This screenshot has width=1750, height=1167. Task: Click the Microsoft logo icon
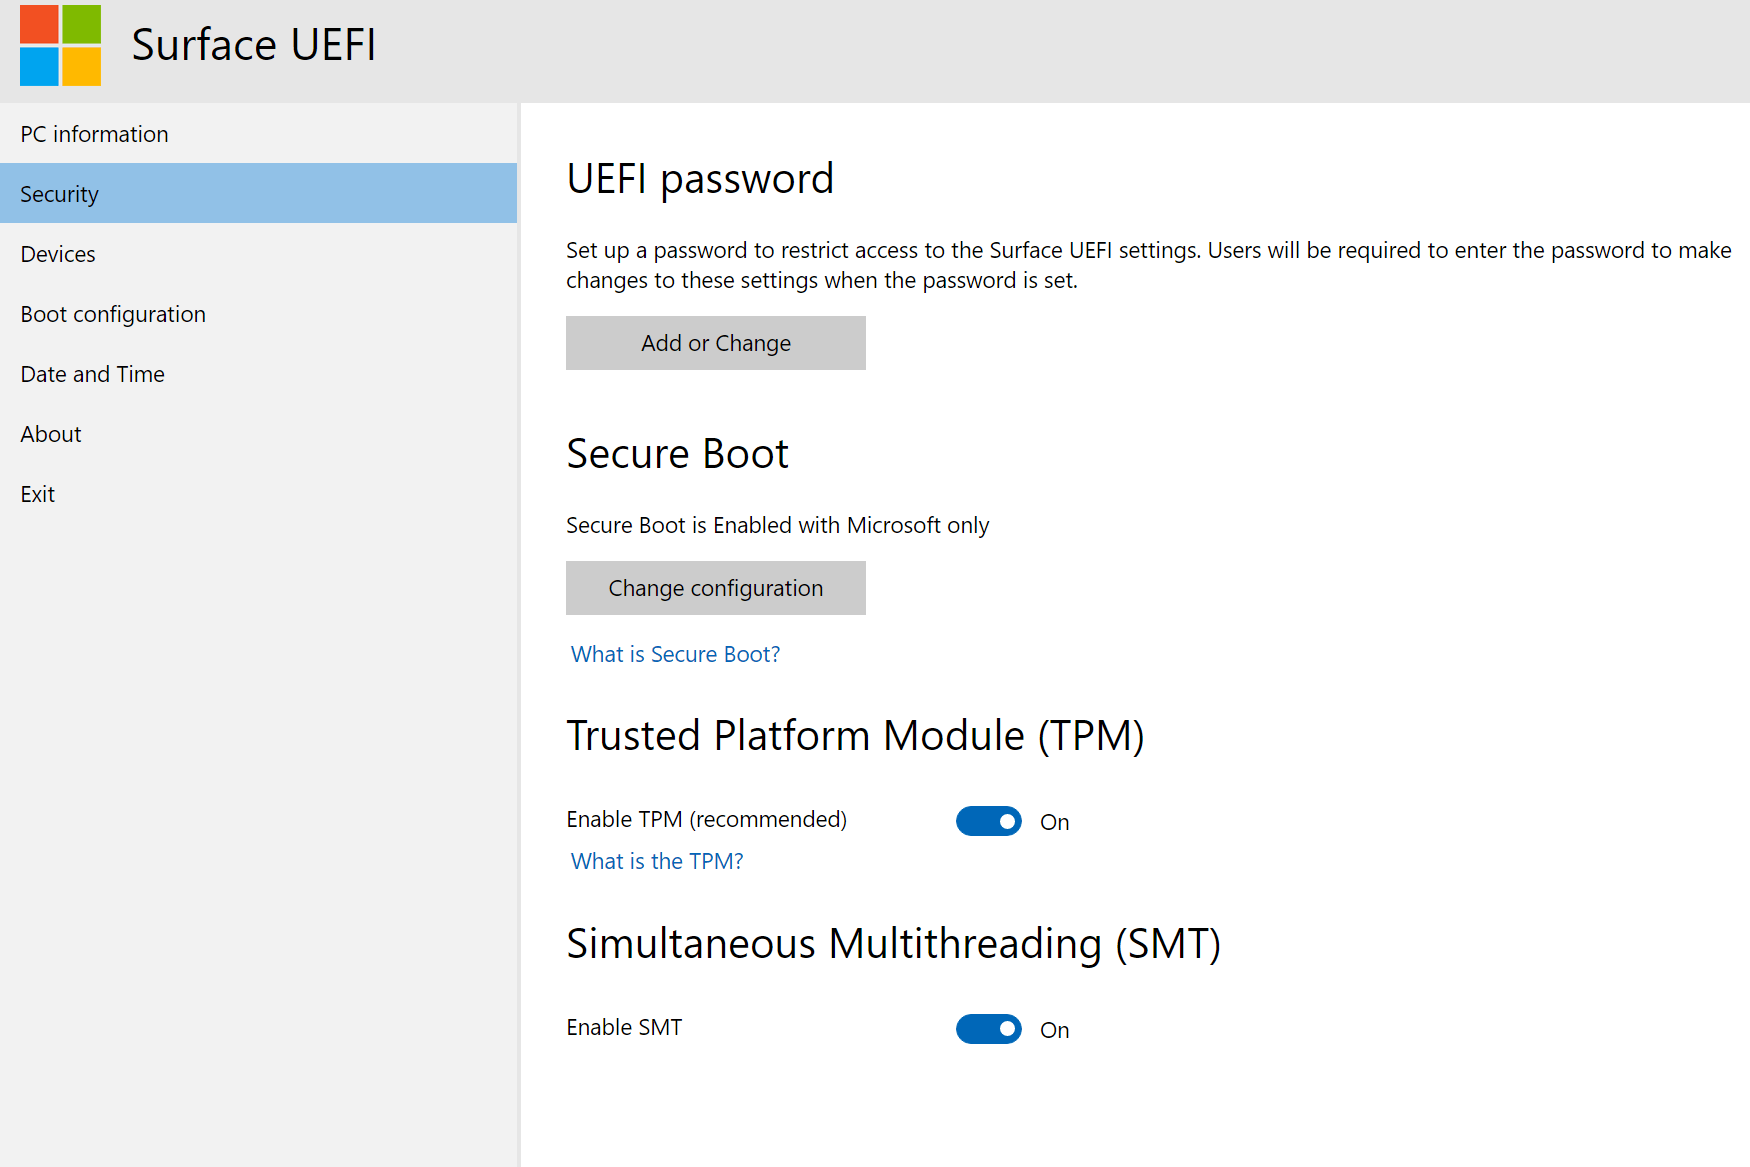pos(60,45)
